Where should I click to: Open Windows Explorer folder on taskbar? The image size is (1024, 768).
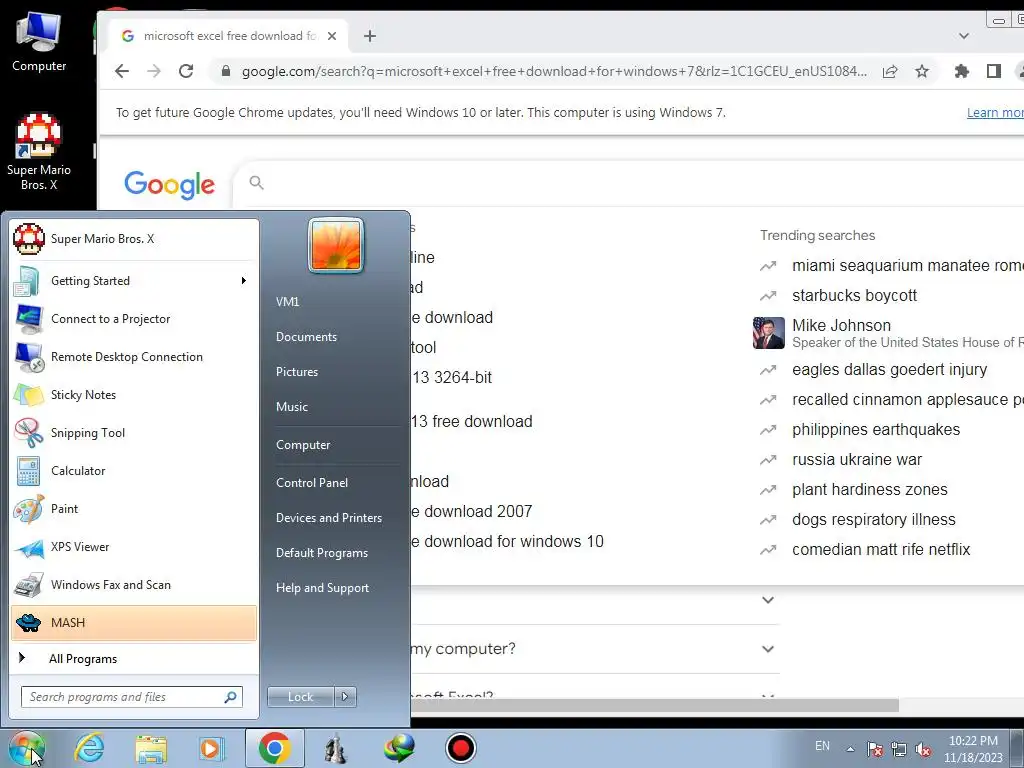tap(151, 748)
